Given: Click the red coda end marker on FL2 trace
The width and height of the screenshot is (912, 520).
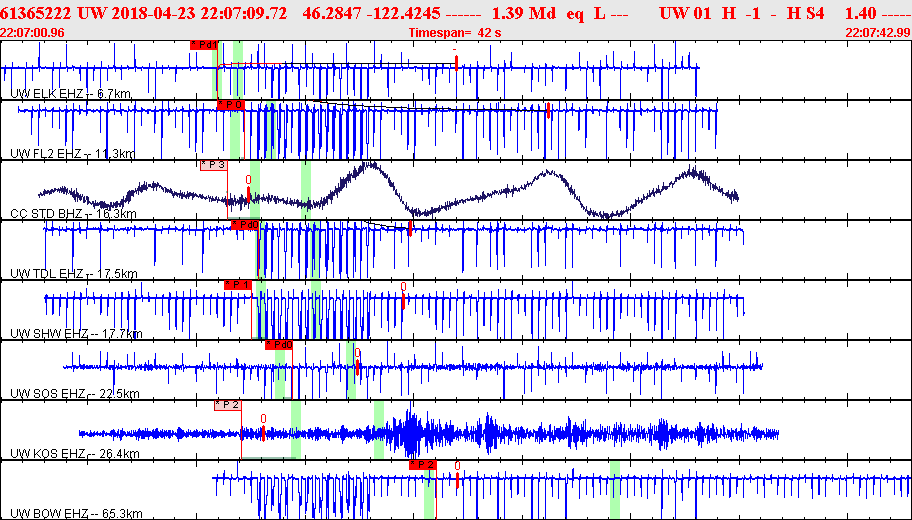Looking at the screenshot, I should [x=548, y=111].
